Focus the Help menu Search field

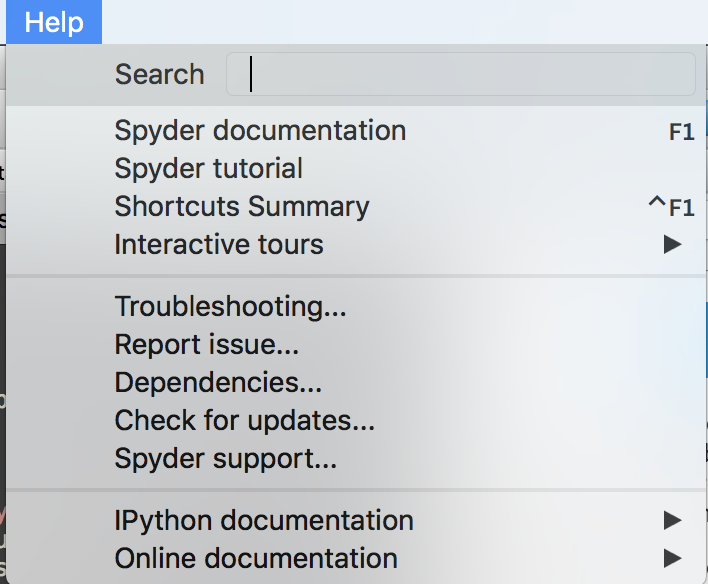[x=460, y=74]
